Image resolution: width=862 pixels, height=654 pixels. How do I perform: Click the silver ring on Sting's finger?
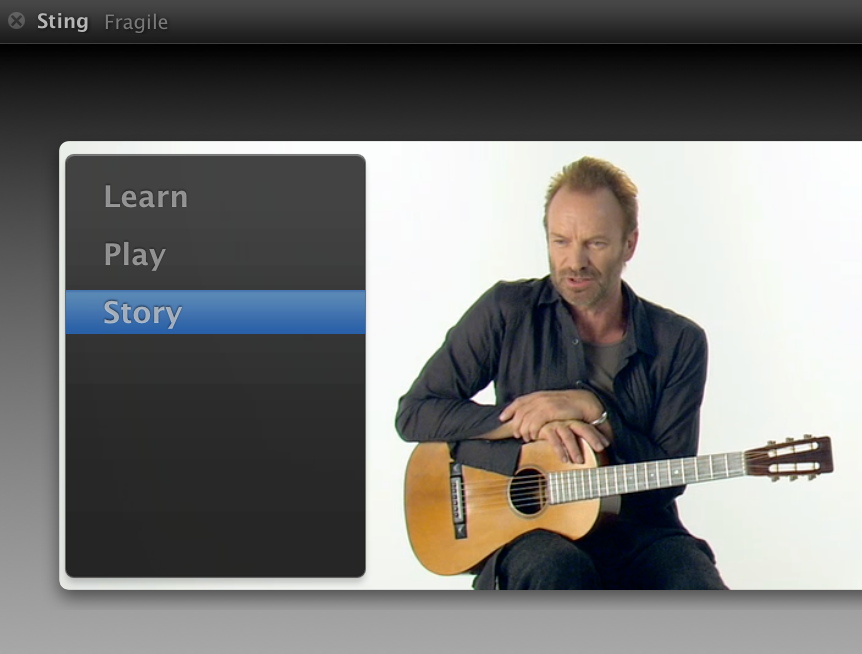599,419
